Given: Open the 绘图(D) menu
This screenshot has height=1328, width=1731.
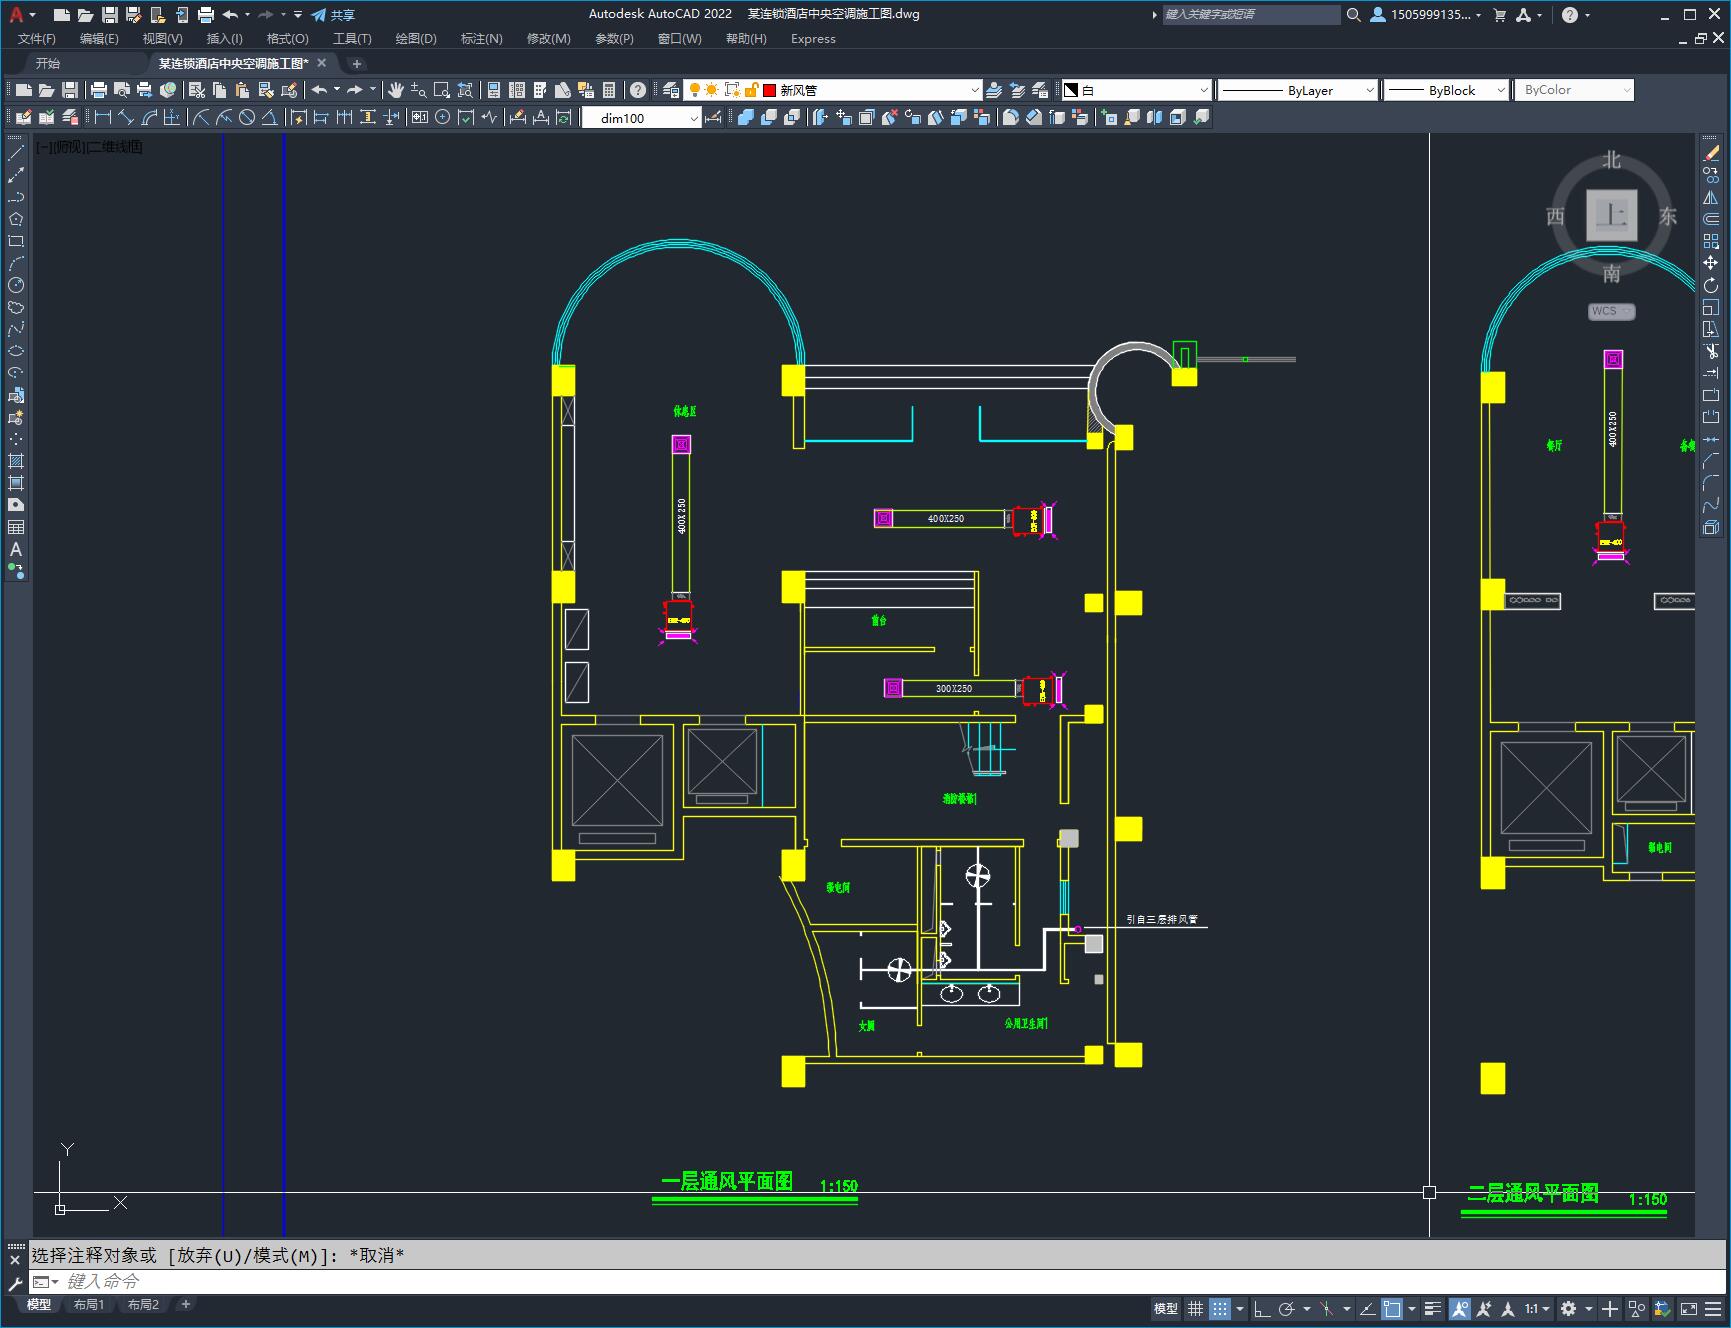Looking at the screenshot, I should click(416, 38).
